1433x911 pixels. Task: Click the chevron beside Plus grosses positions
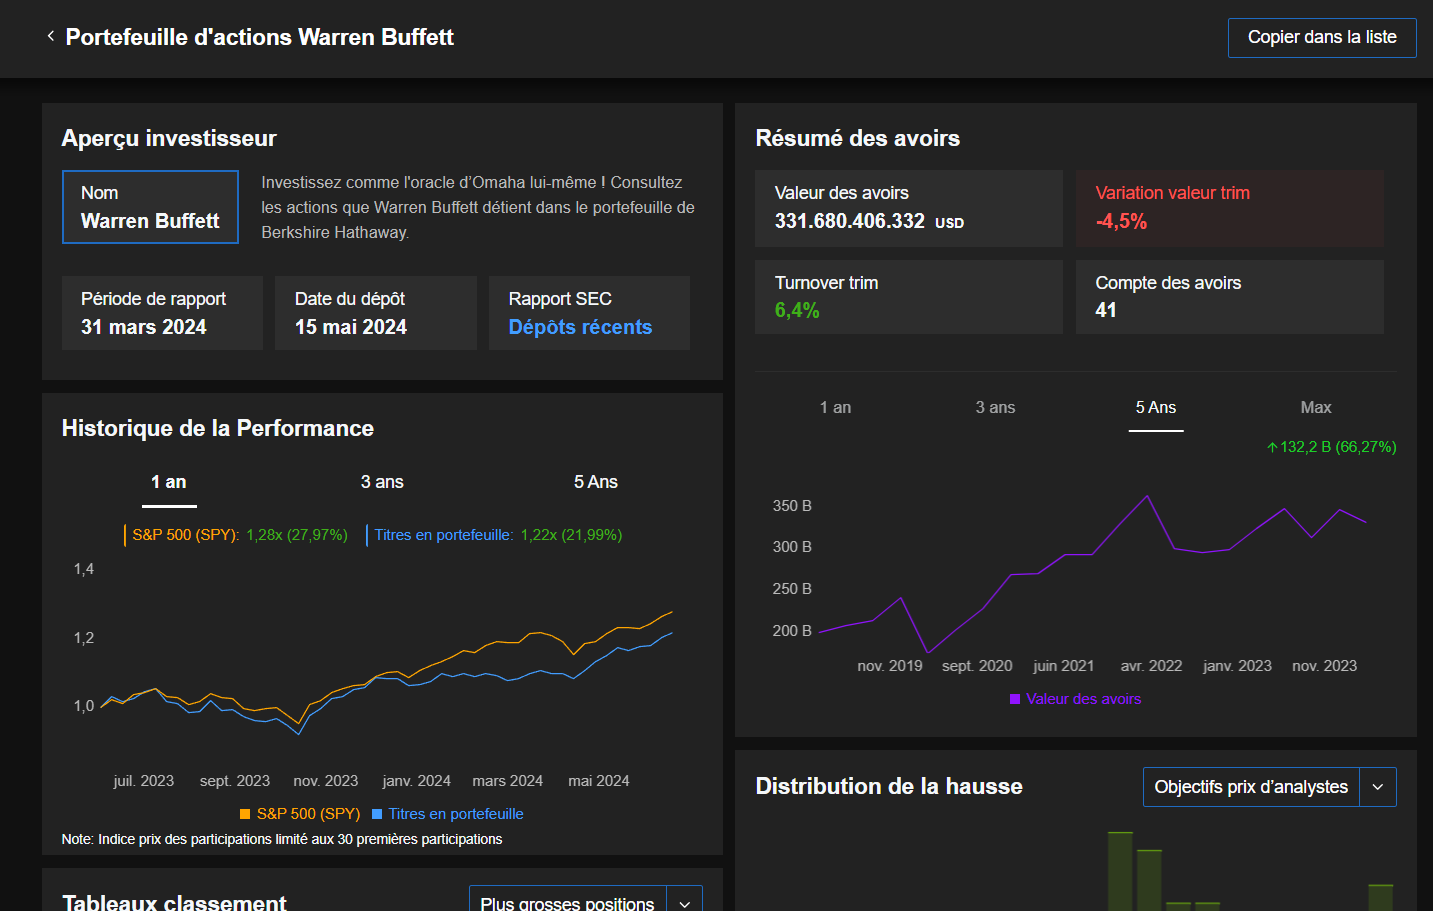click(685, 901)
